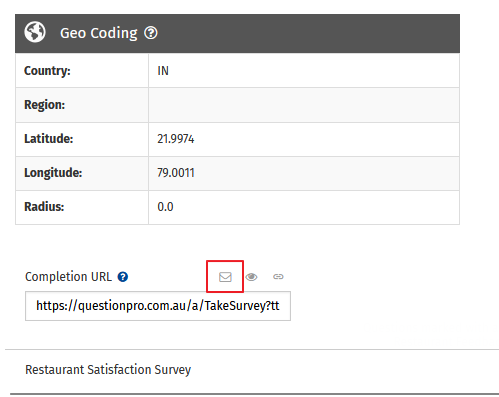Click the Region: label cell
The image size is (499, 397).
click(x=82, y=105)
